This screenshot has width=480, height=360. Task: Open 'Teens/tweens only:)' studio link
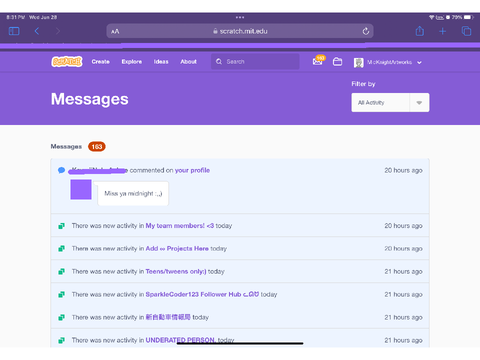tap(176, 272)
